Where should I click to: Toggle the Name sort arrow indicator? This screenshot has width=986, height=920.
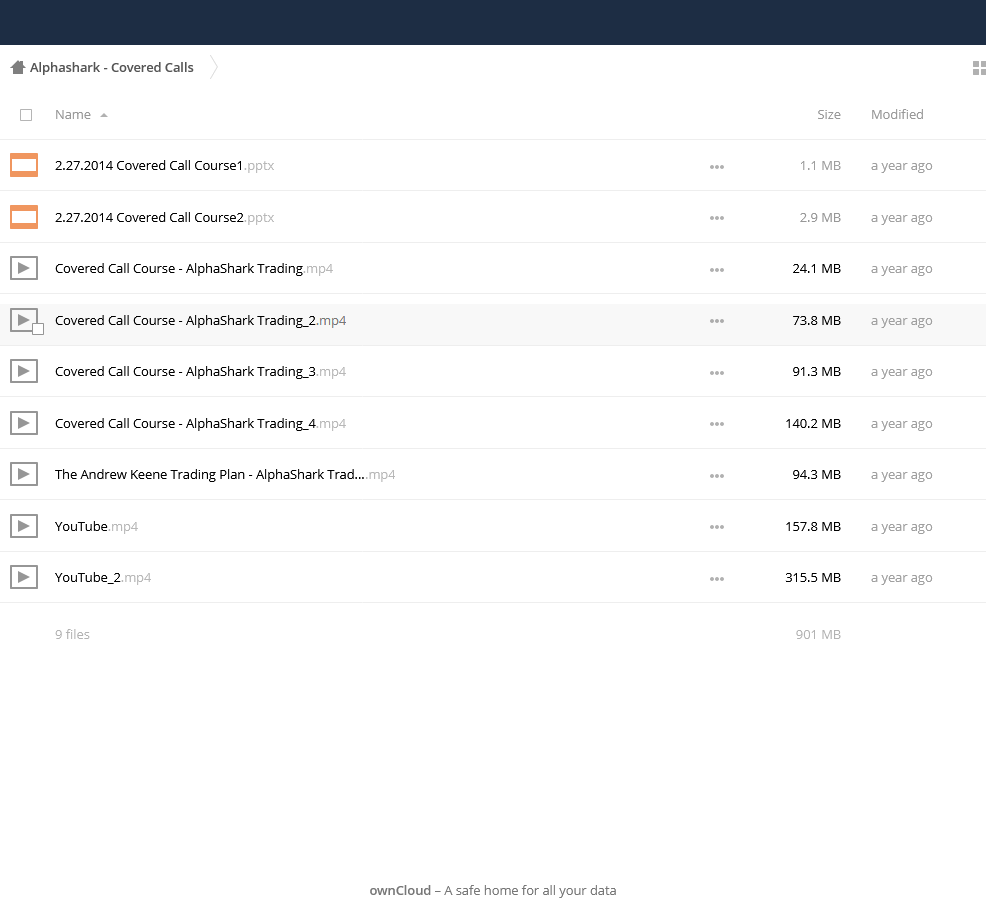[104, 115]
